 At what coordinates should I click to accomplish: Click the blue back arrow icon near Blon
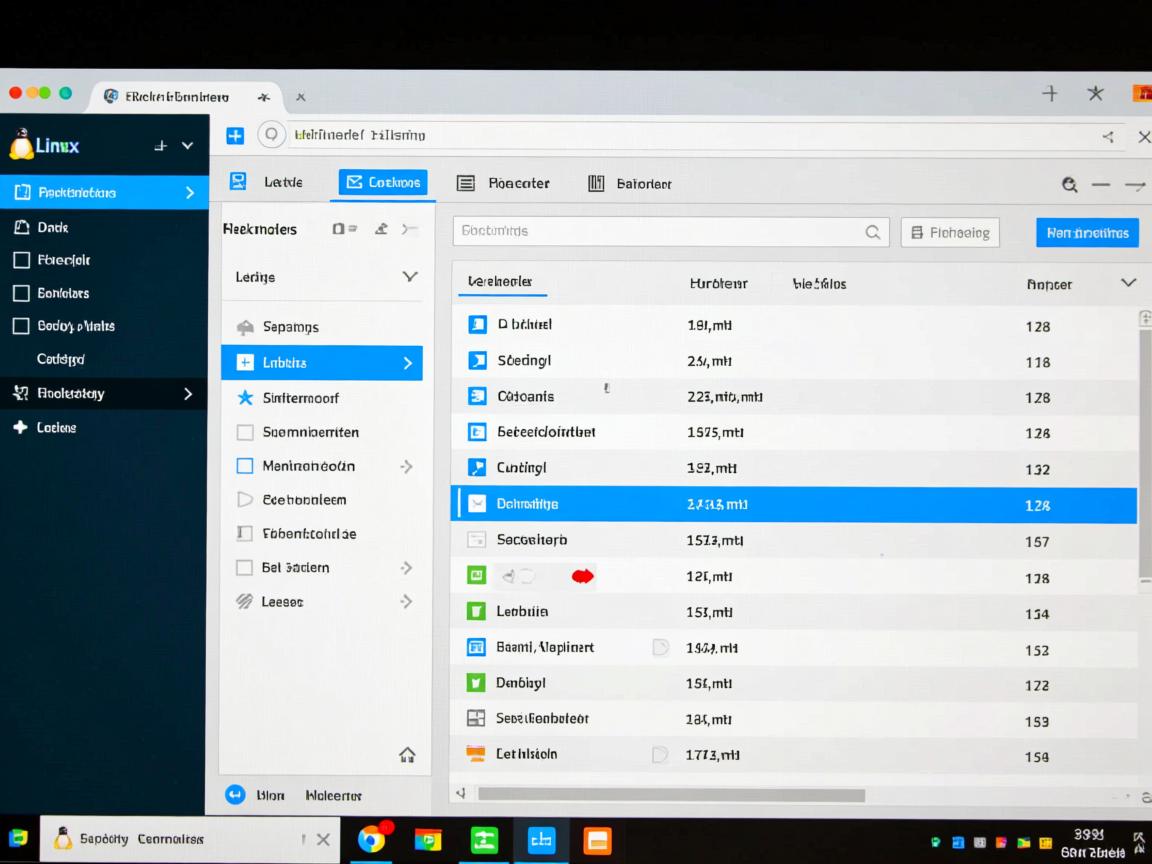coord(235,795)
